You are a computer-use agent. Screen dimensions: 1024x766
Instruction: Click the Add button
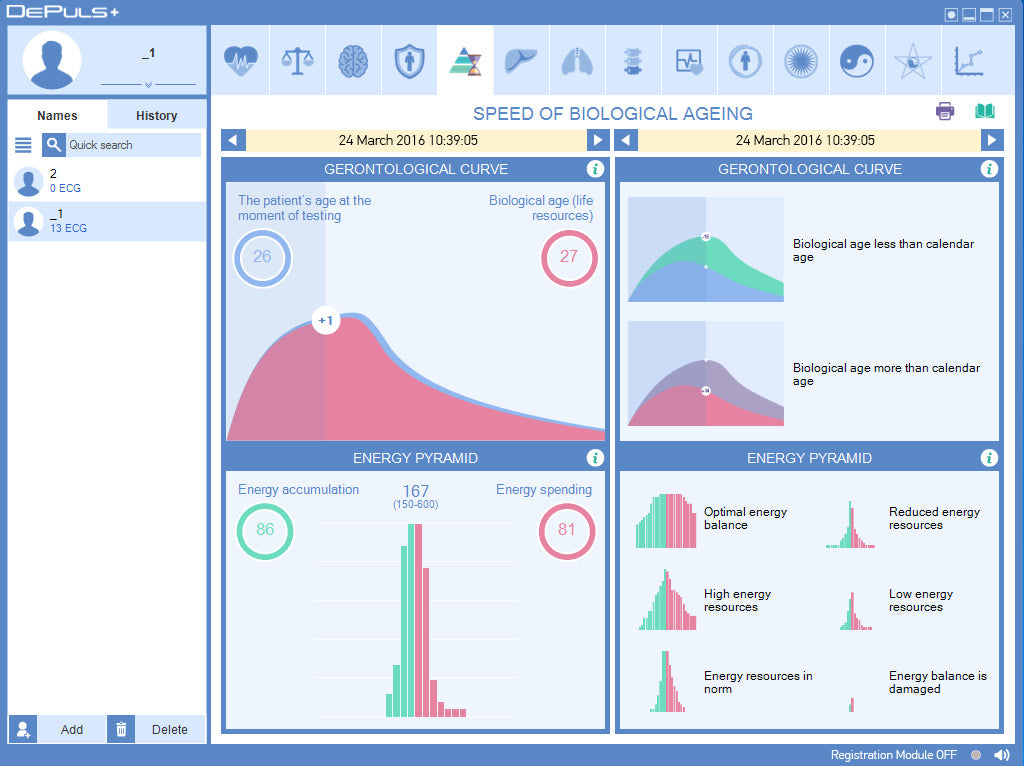click(71, 729)
